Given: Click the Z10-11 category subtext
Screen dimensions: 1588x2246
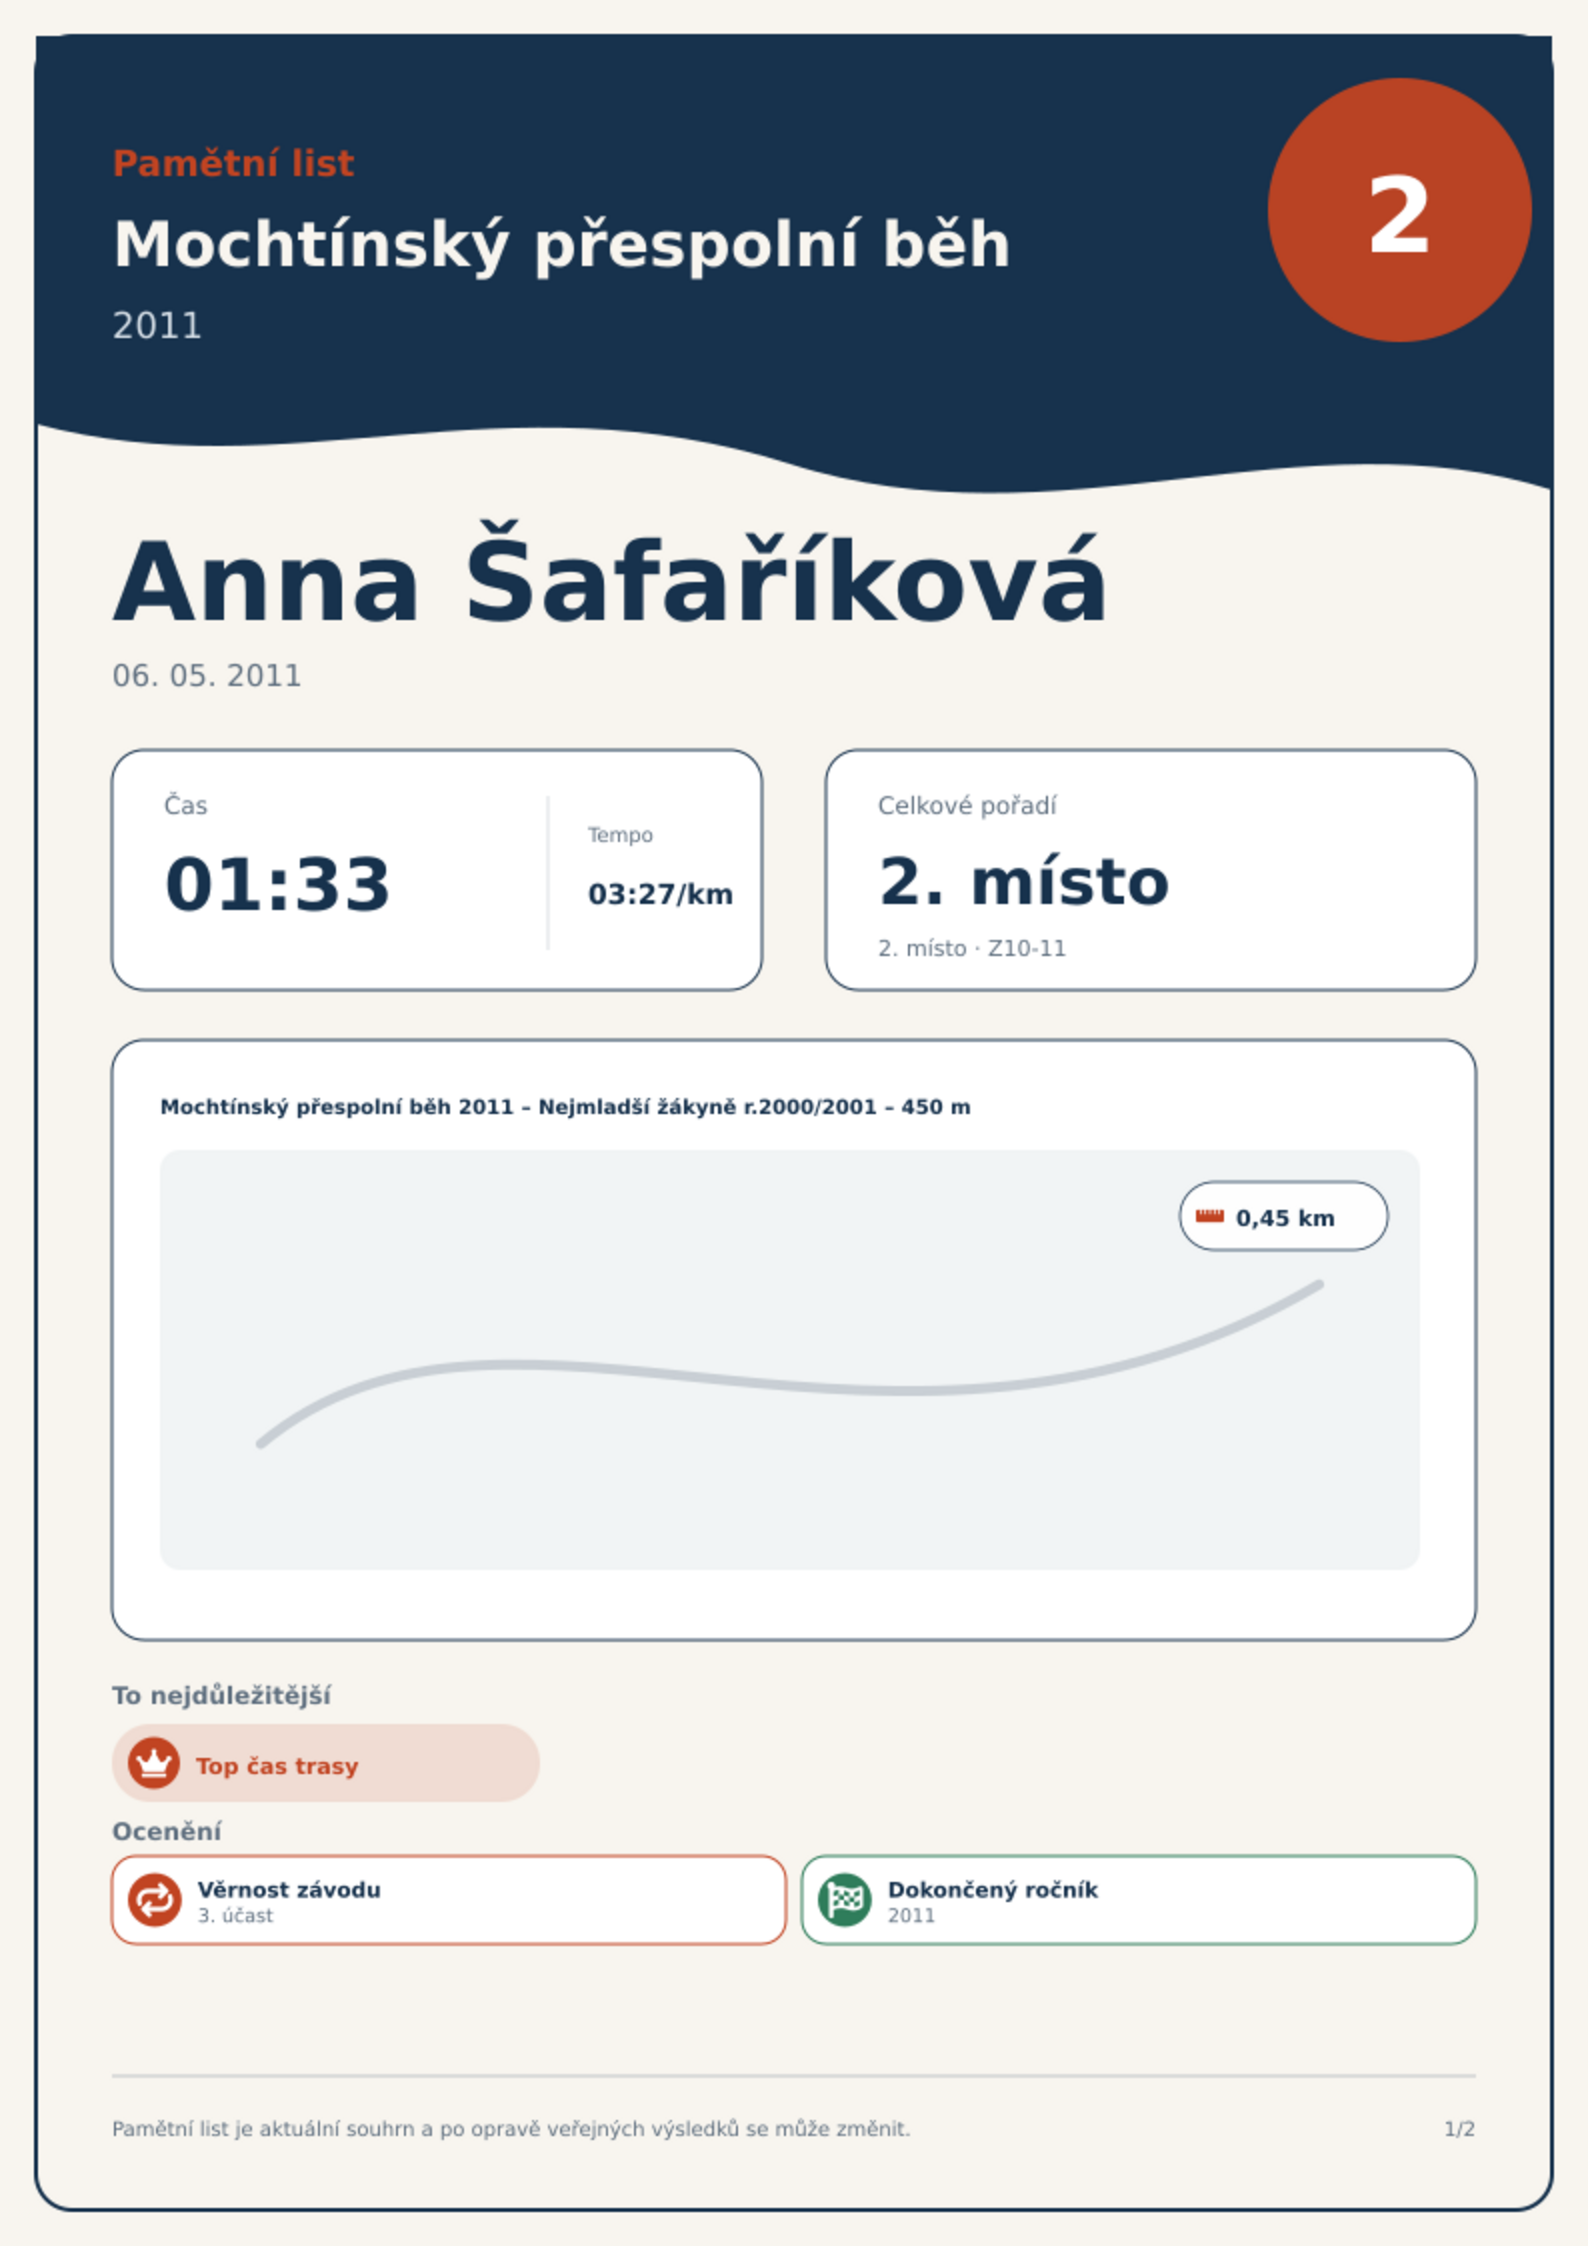Looking at the screenshot, I should (1027, 948).
